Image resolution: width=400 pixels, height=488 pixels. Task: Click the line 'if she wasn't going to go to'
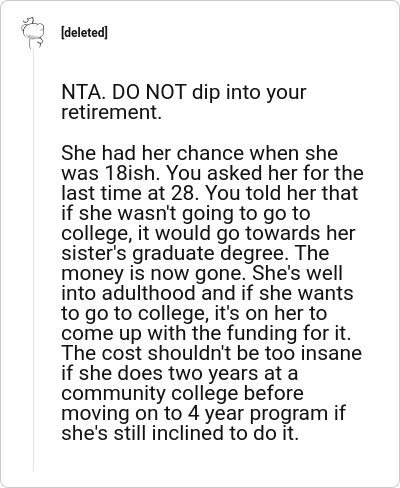[x=186, y=213]
